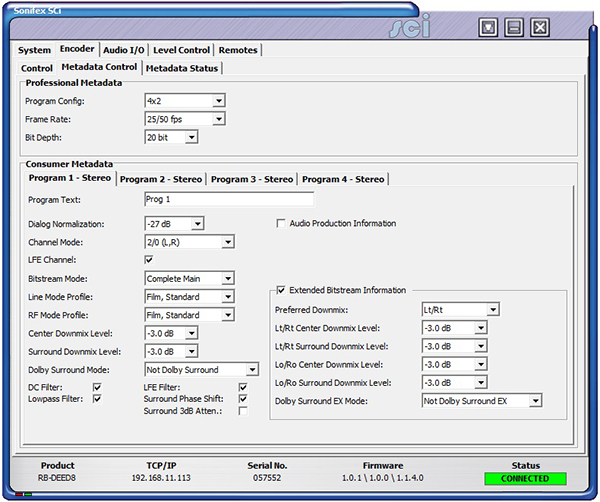
Task: Open the Surround Downmix Level dropdown
Action: (171, 351)
